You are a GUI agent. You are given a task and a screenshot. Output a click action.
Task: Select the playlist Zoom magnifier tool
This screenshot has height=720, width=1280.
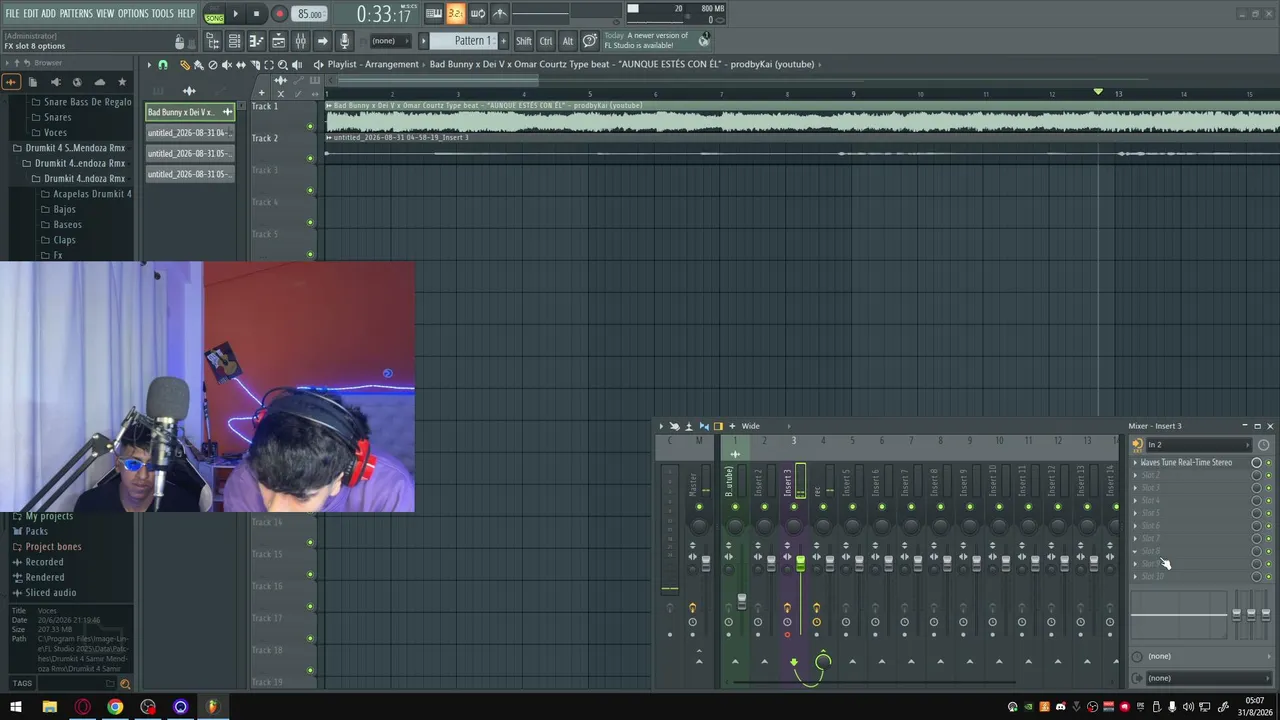click(x=282, y=65)
